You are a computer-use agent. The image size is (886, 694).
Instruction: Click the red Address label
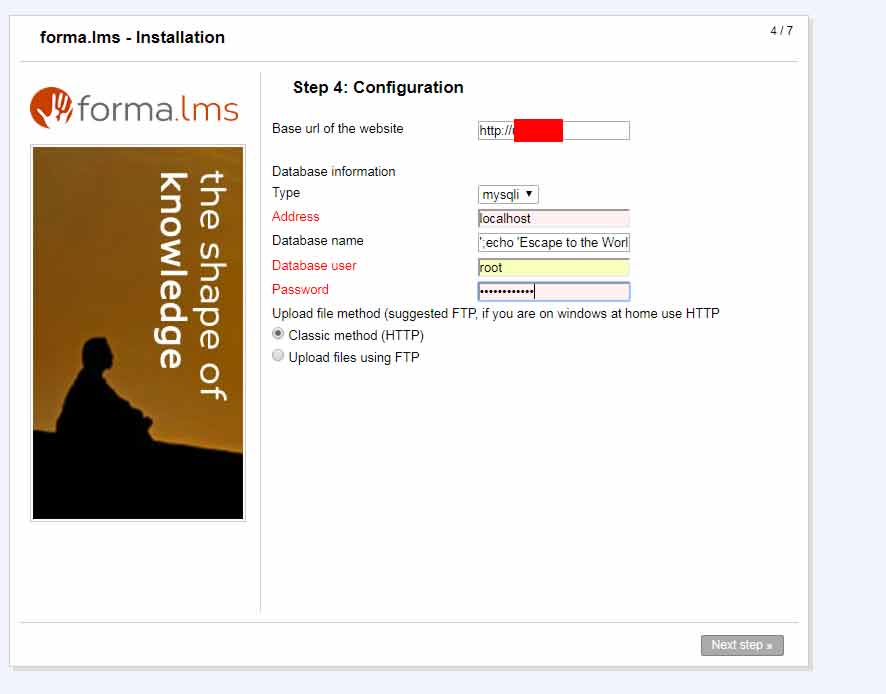click(x=296, y=217)
